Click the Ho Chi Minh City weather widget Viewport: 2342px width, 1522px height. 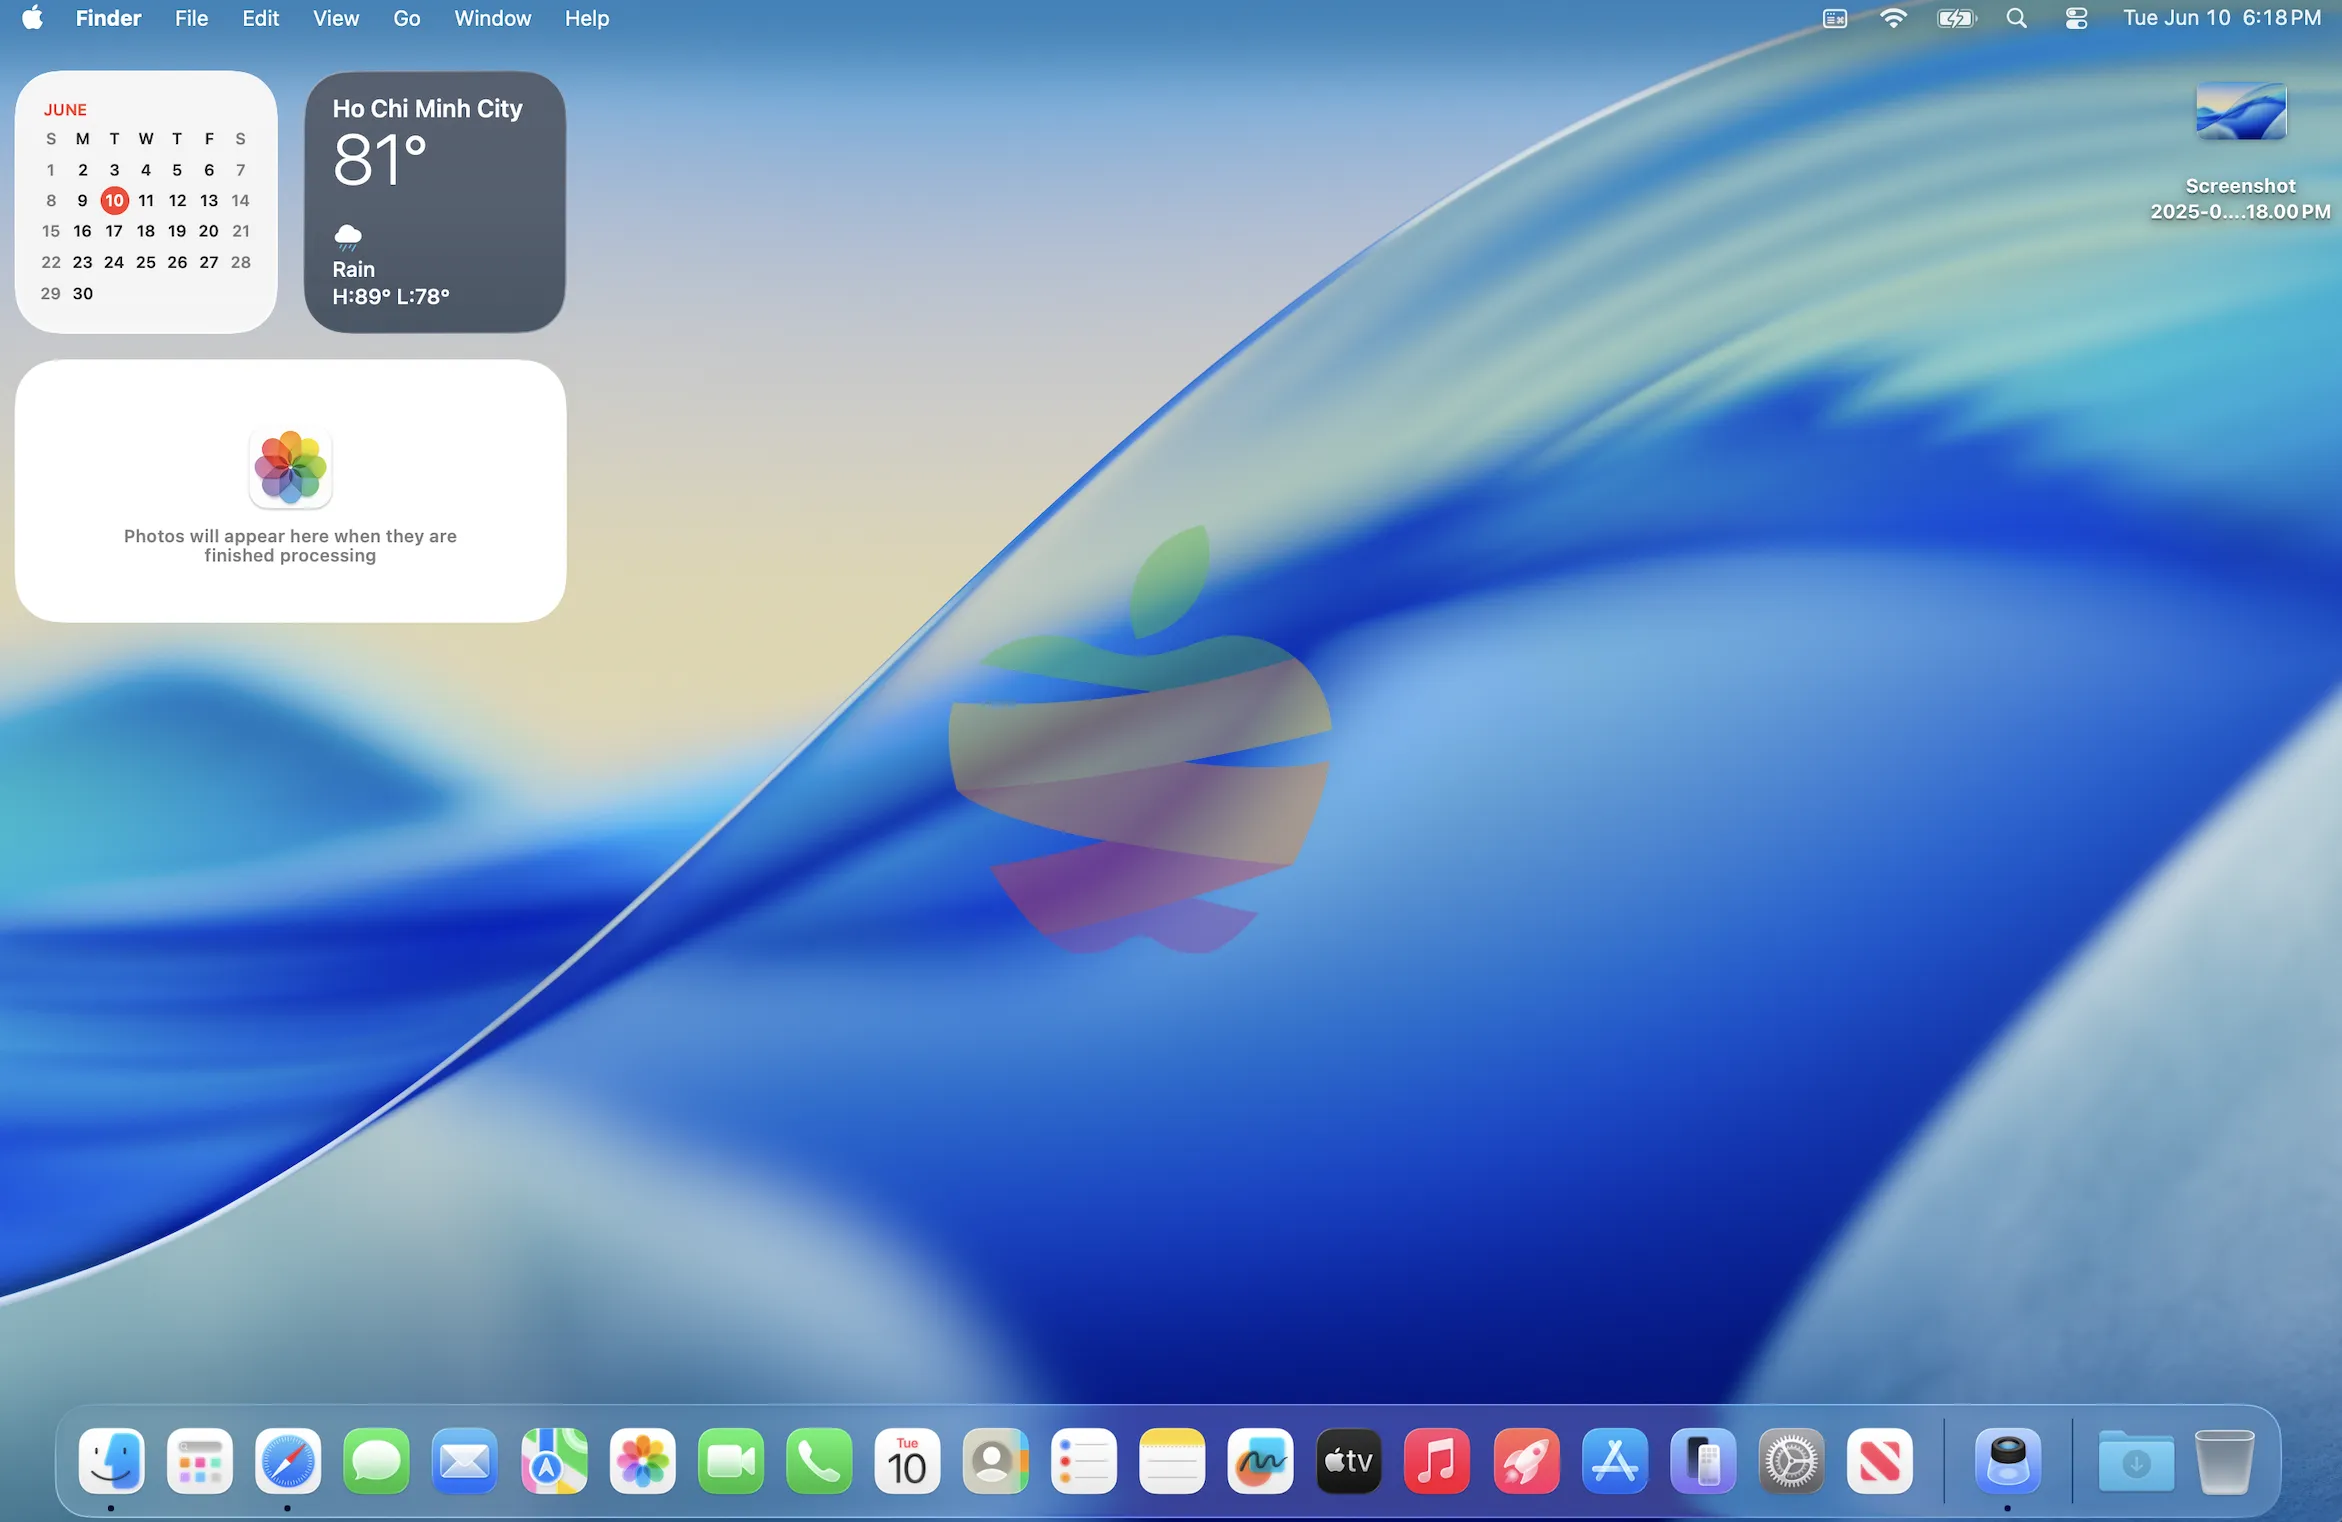[434, 201]
